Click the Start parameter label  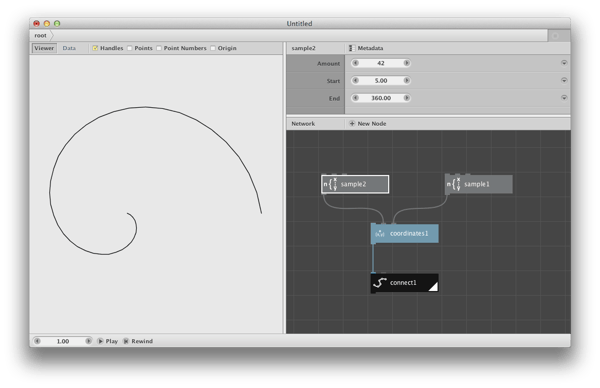pyautogui.click(x=333, y=81)
